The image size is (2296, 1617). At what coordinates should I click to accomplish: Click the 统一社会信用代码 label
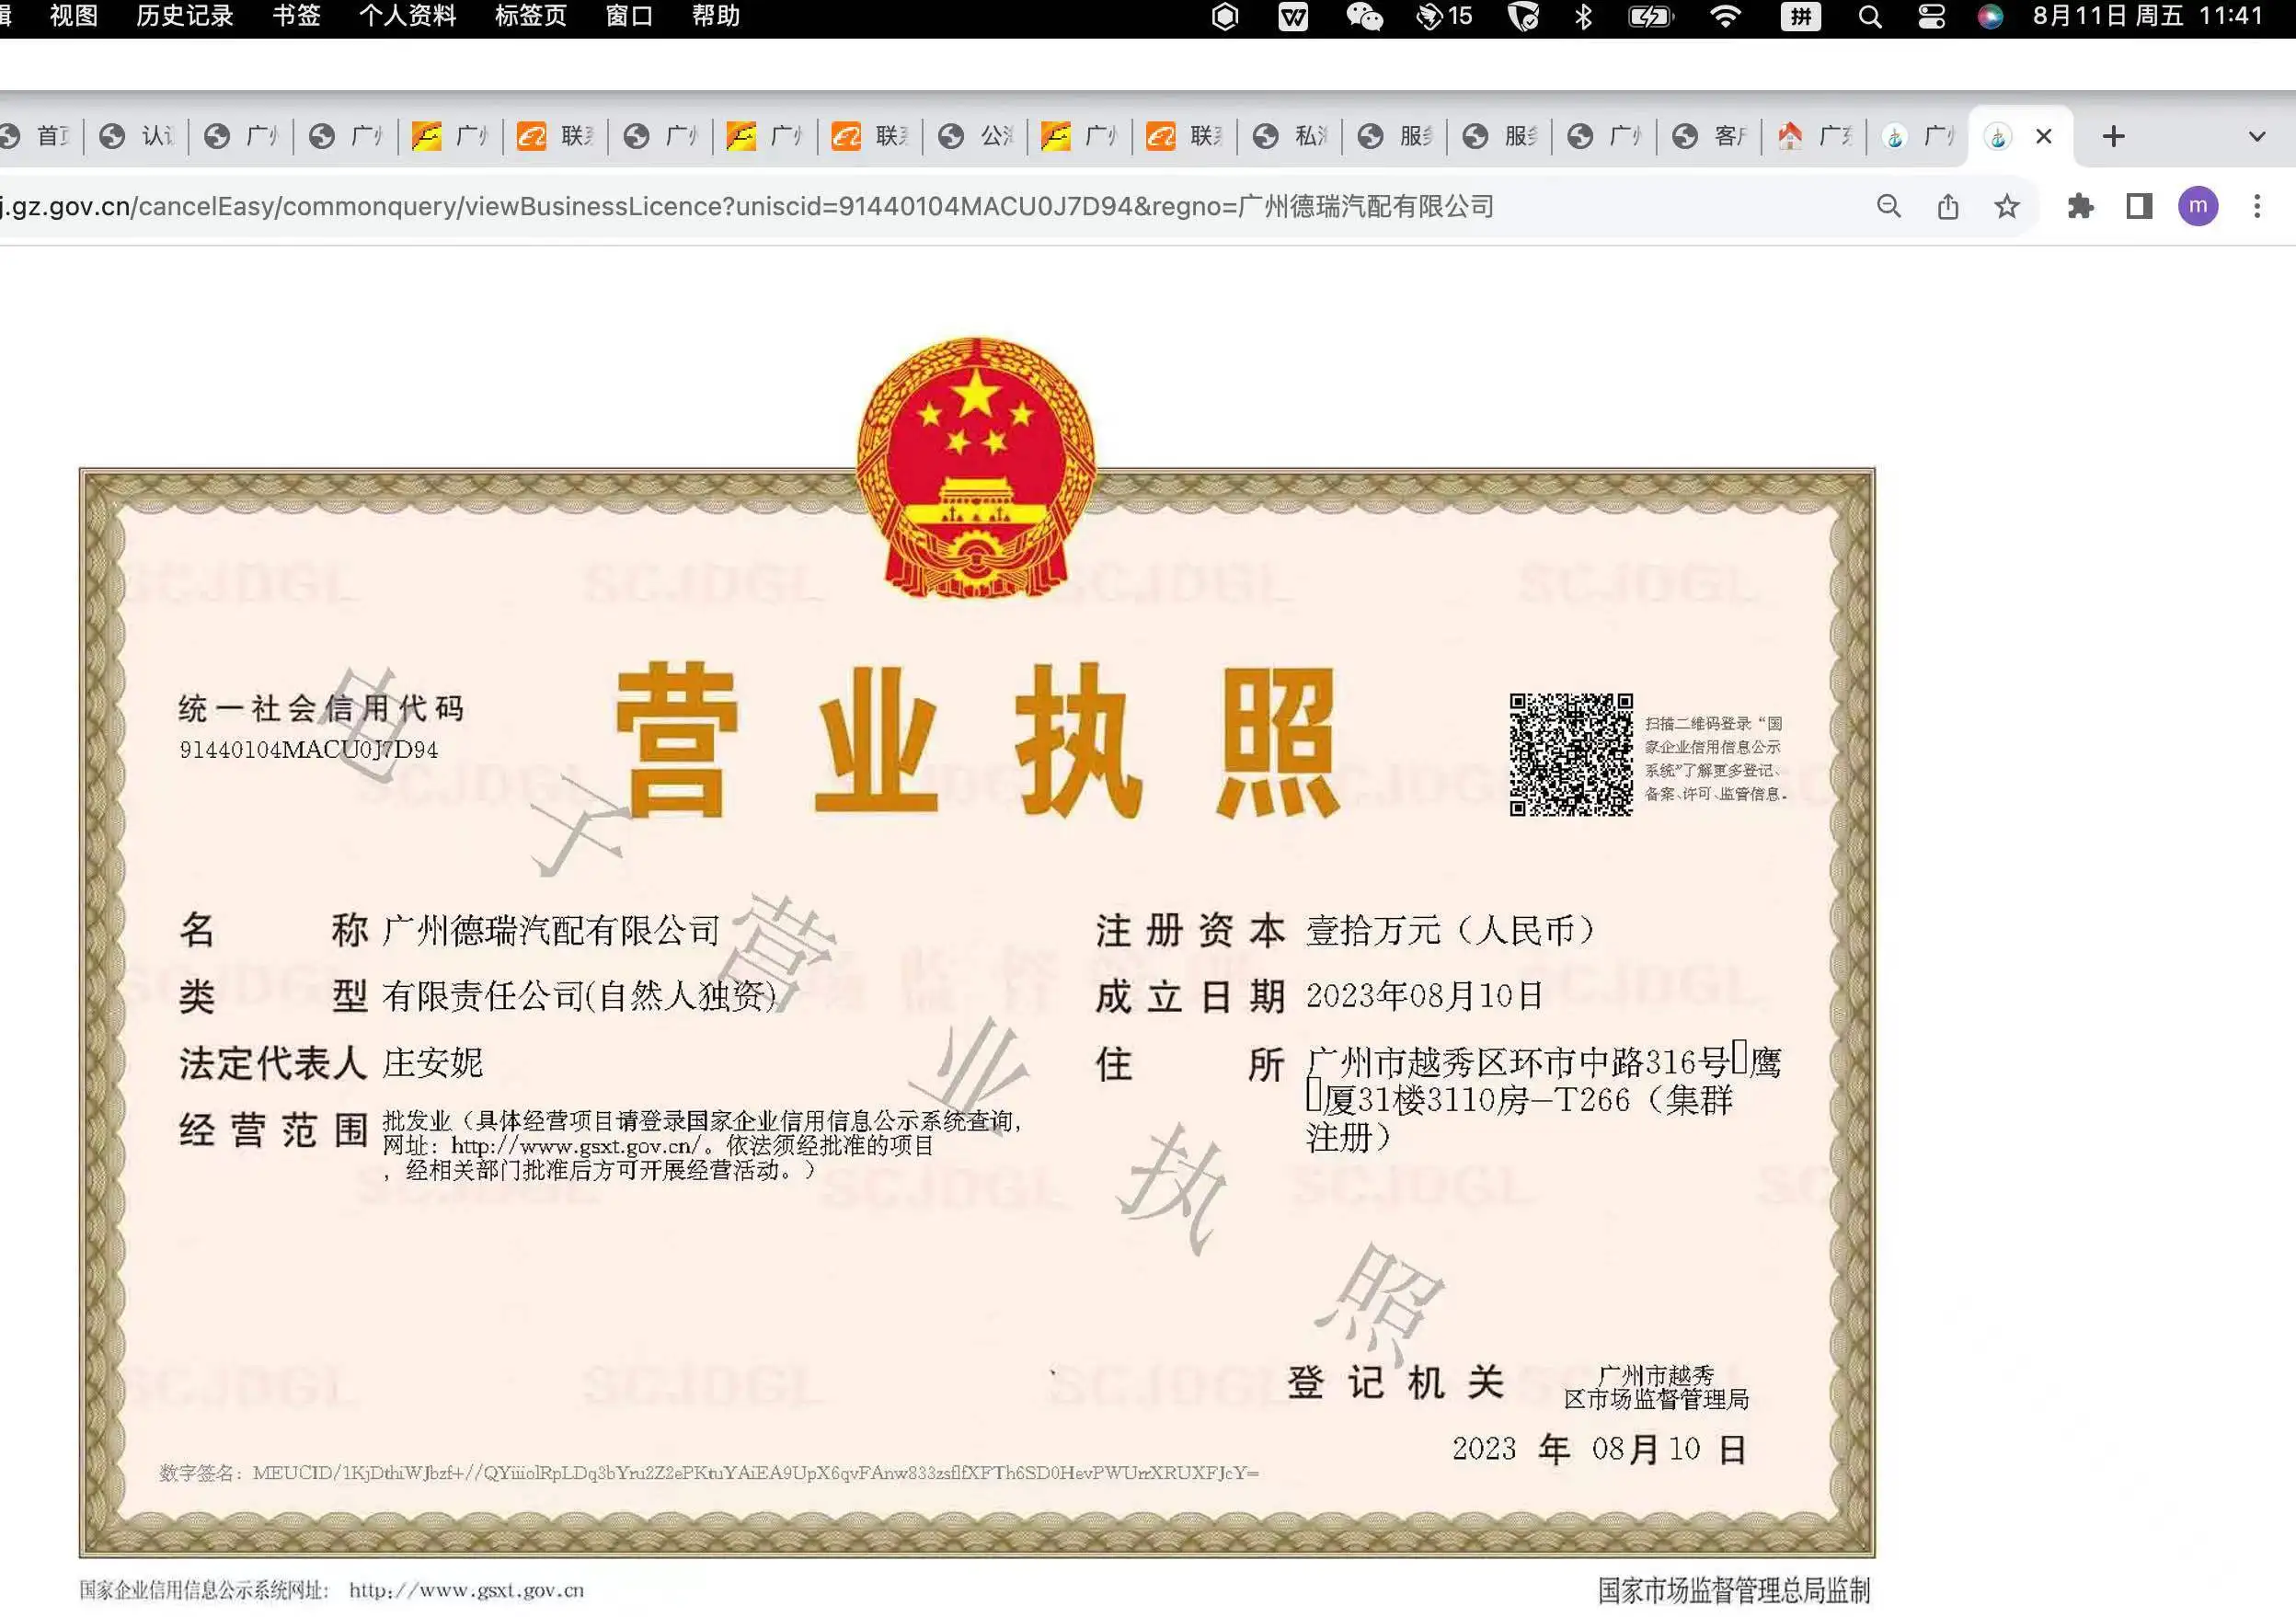tap(321, 709)
